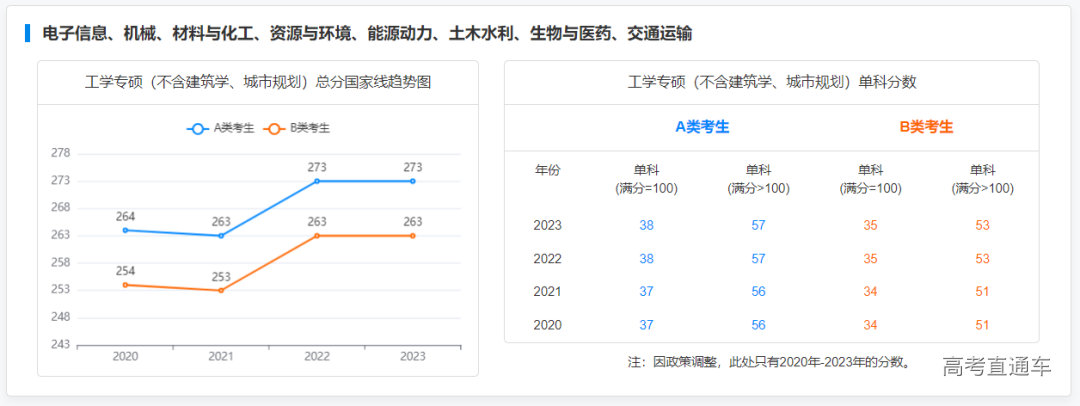Toggle the A类考生 legend item in chart

220,128
